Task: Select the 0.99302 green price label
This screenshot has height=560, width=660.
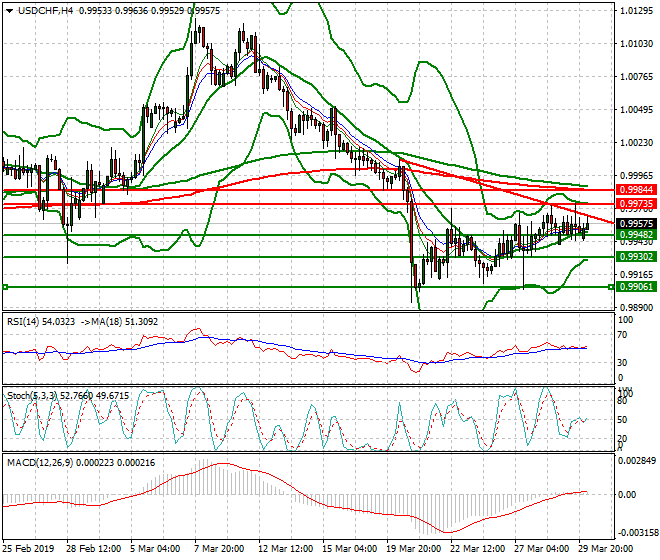Action: 636,257
